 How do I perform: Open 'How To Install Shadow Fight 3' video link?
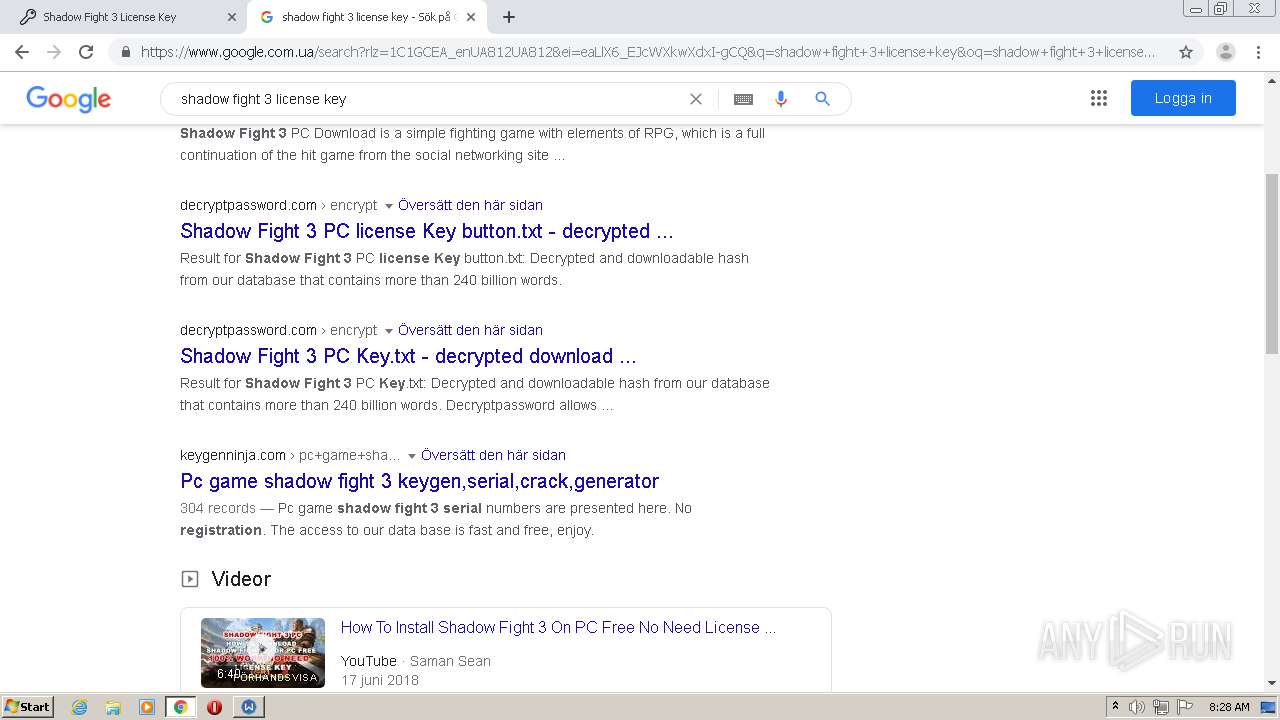pyautogui.click(x=558, y=627)
